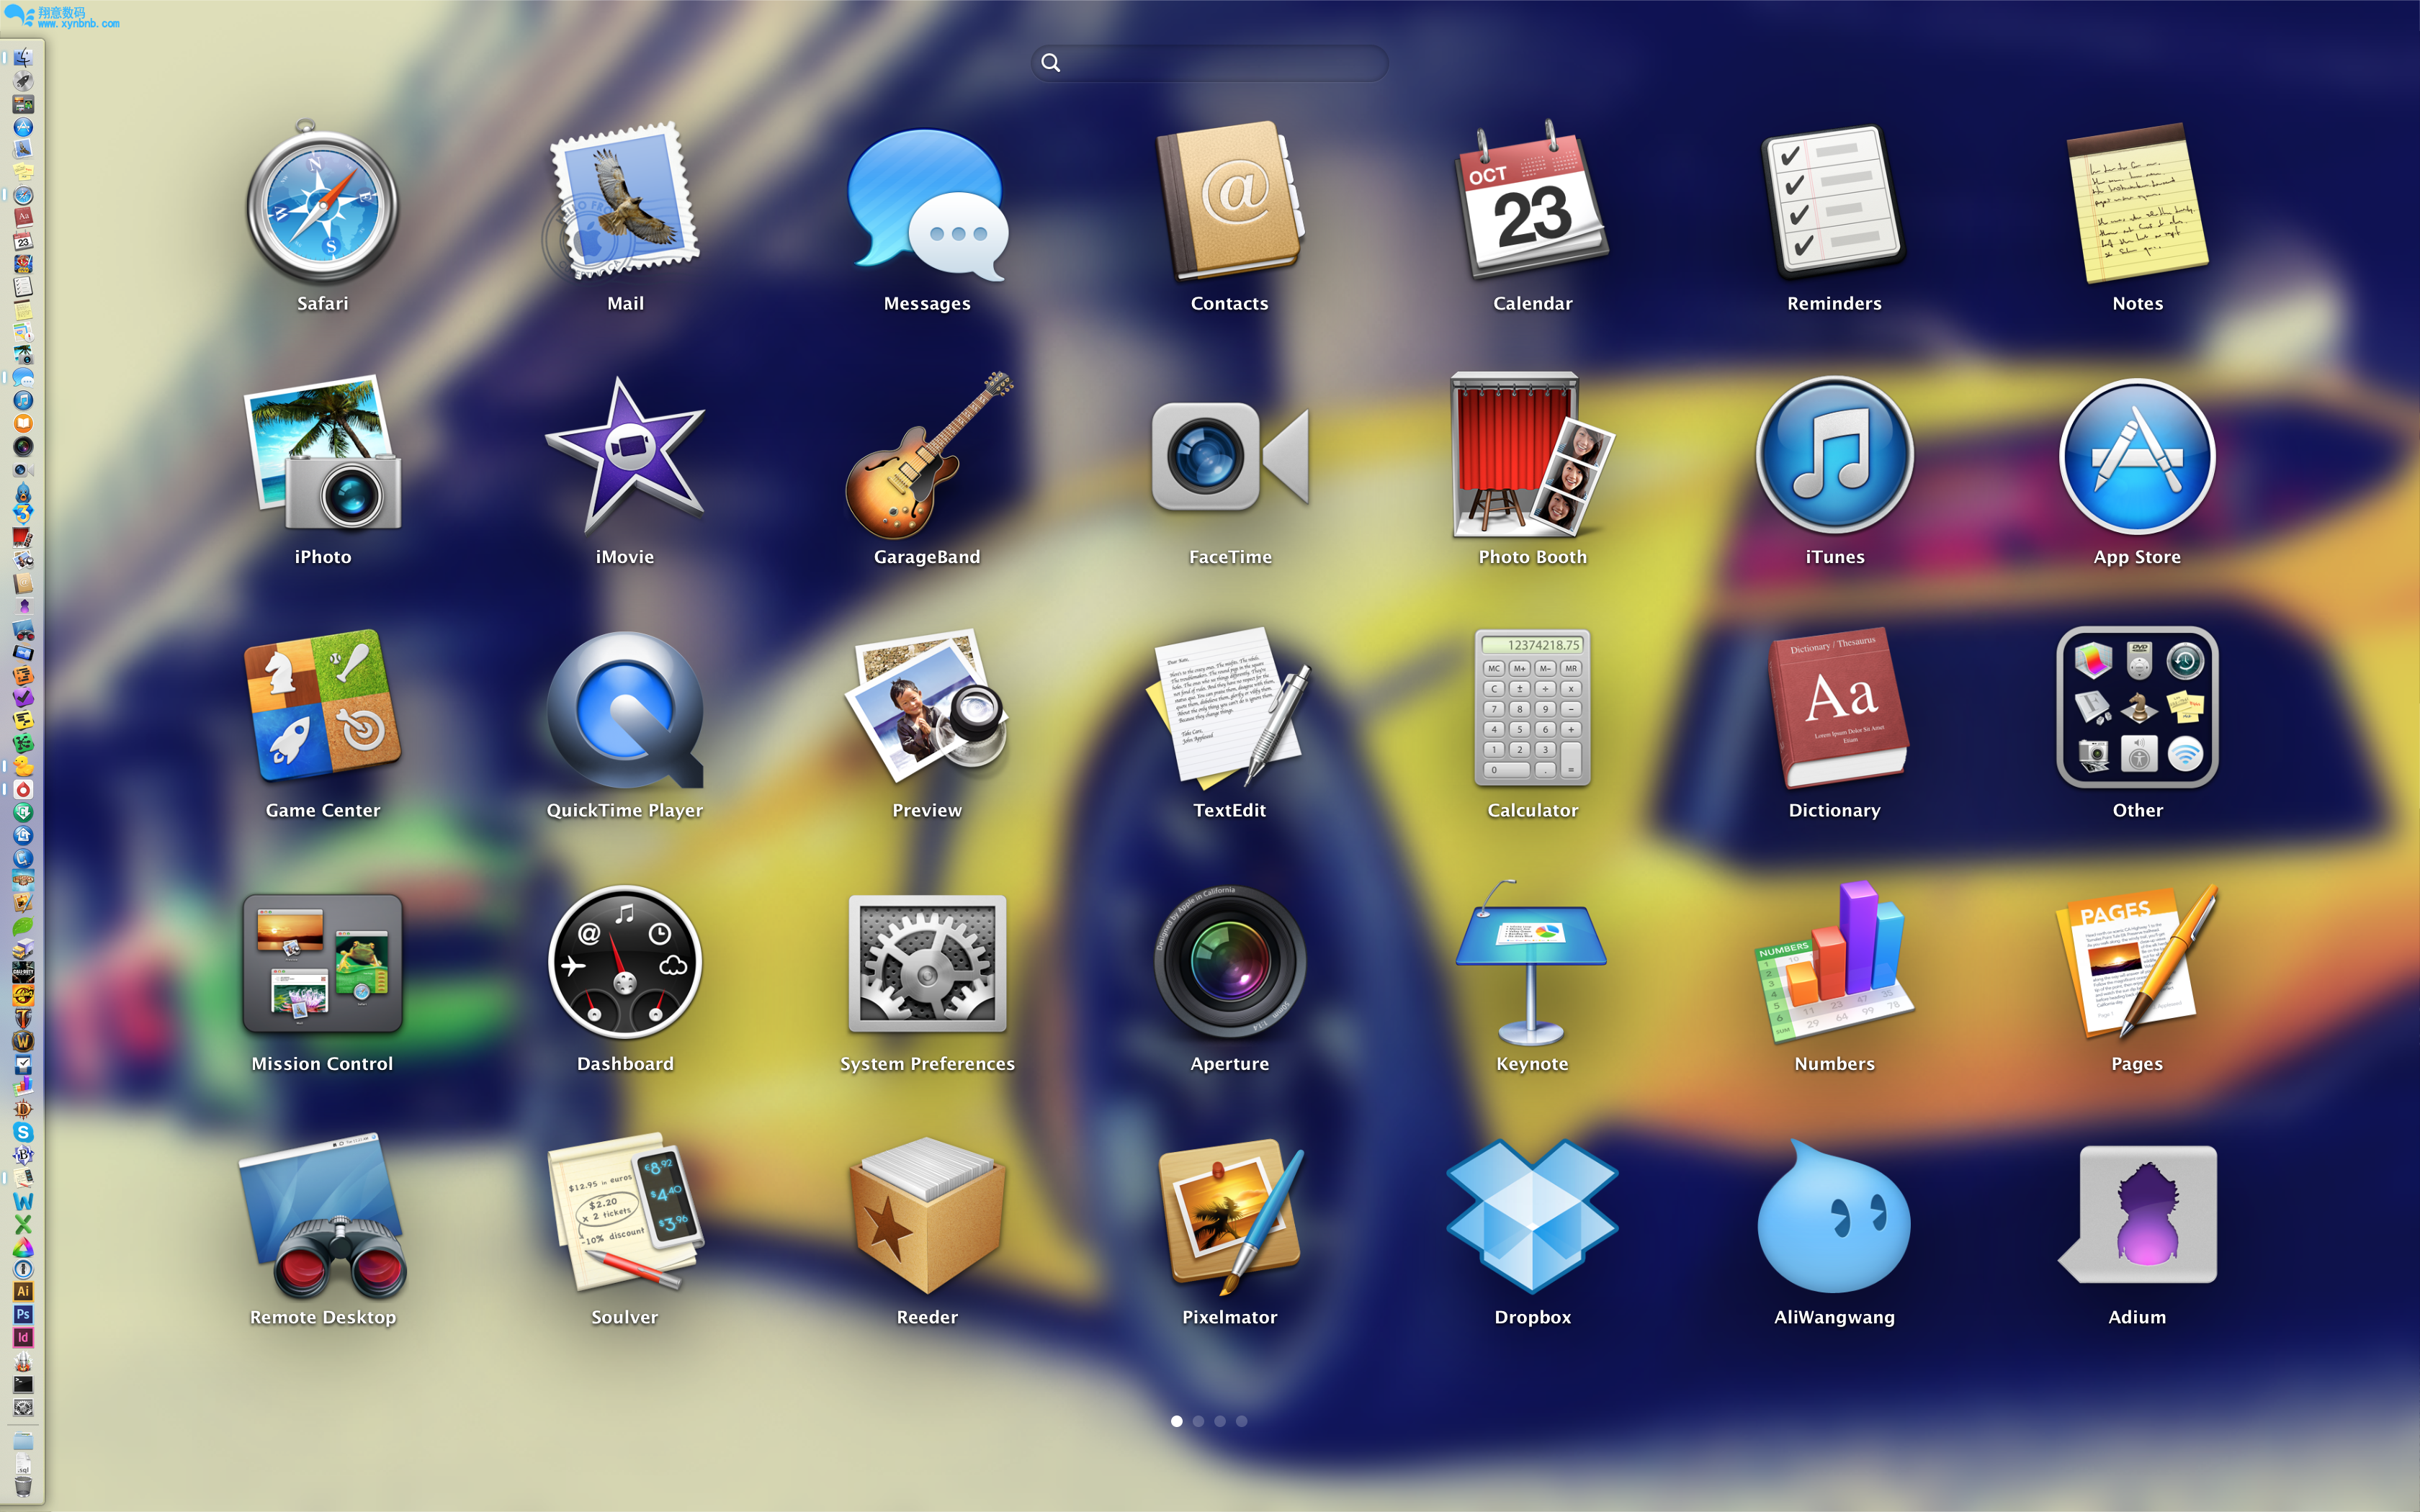The width and height of the screenshot is (2420, 1512).
Task: Open InDesign from the Dock
Action: tap(23, 1337)
